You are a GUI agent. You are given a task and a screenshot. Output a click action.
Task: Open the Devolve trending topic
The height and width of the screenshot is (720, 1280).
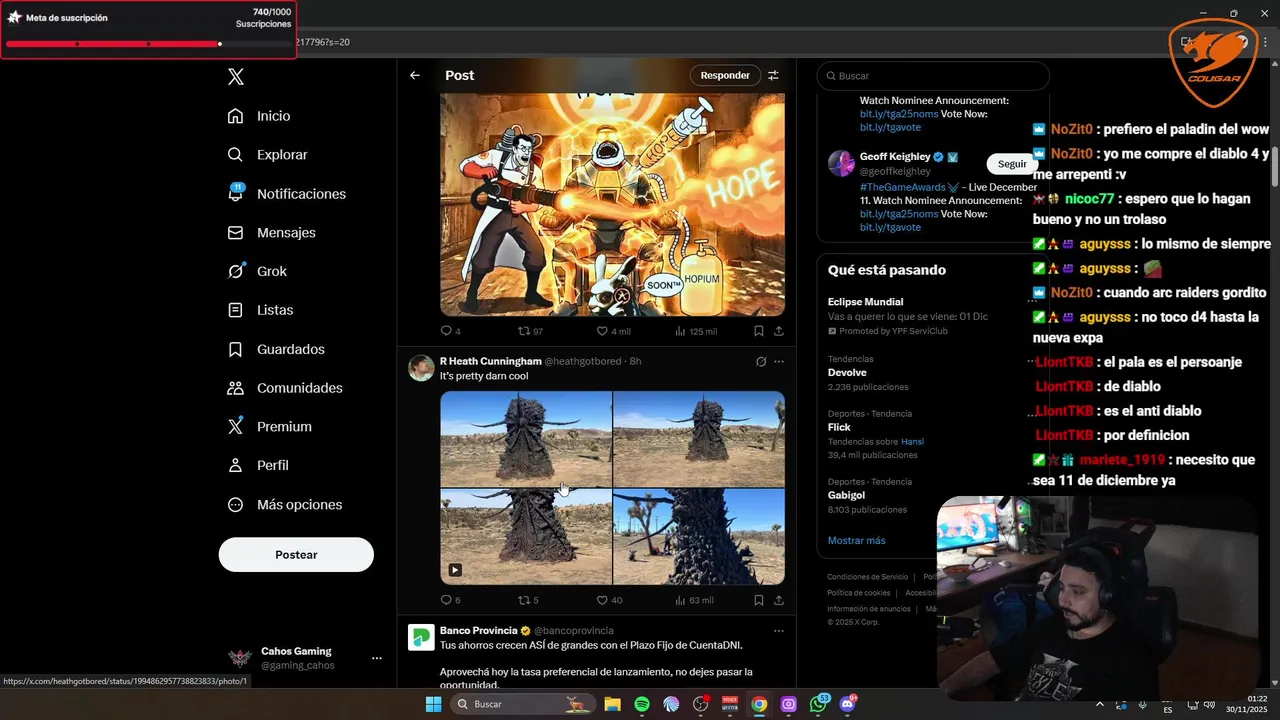pos(847,372)
